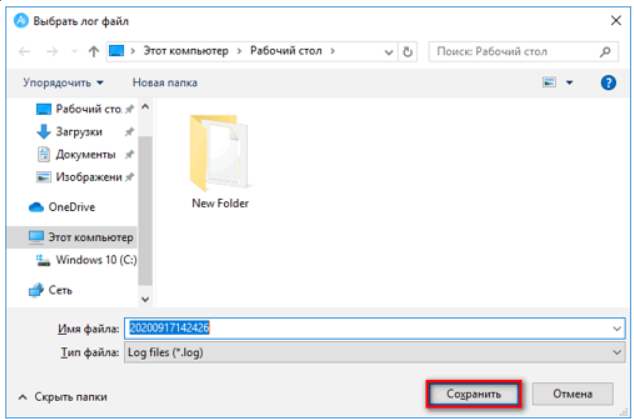Click the Сохранить button
This screenshot has width=634, height=419.
coord(474,394)
